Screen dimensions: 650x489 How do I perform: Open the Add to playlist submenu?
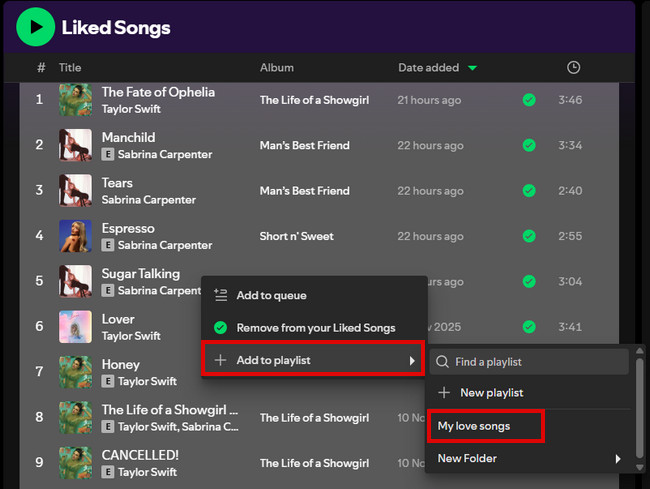point(313,359)
